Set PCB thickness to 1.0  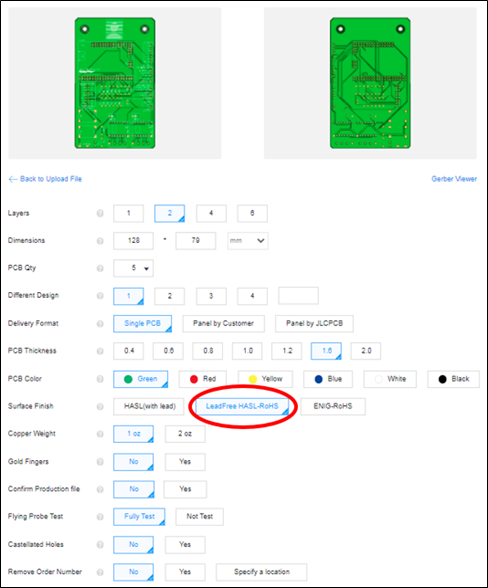click(x=248, y=351)
